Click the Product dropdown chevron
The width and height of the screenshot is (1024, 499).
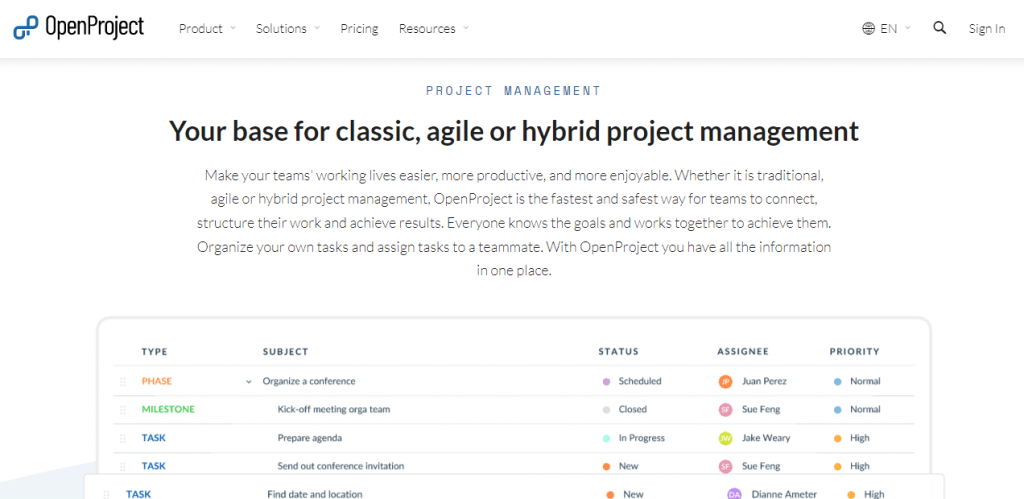coord(232,28)
